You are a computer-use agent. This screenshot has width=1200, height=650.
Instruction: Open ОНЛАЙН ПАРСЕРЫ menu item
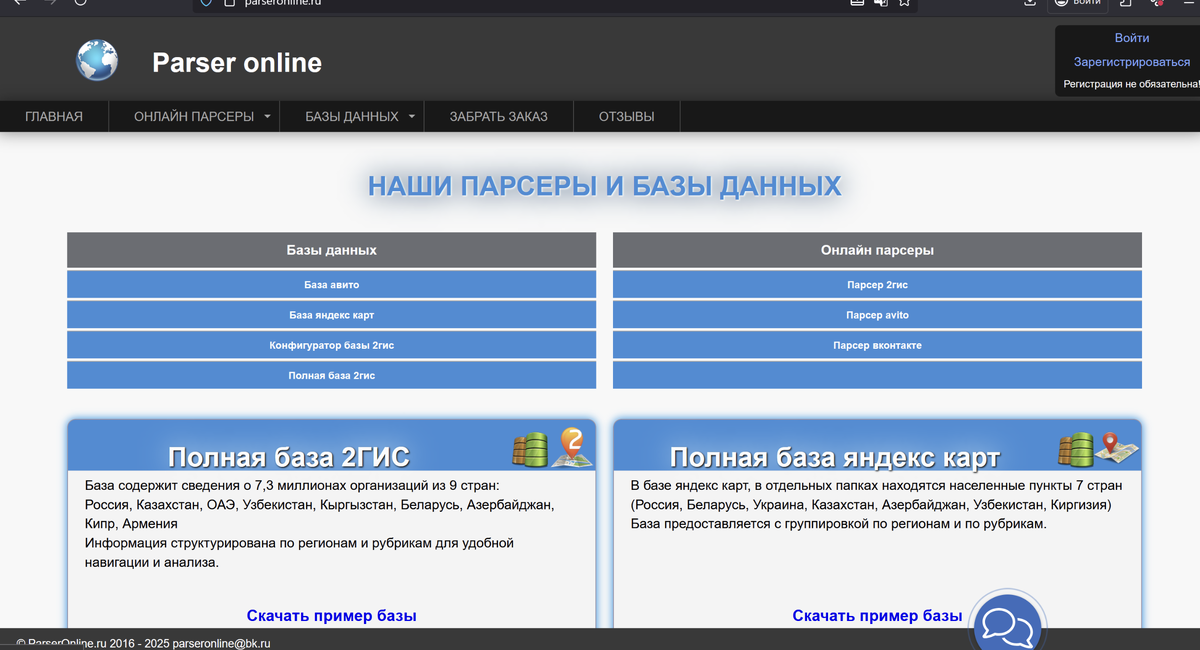[194, 116]
